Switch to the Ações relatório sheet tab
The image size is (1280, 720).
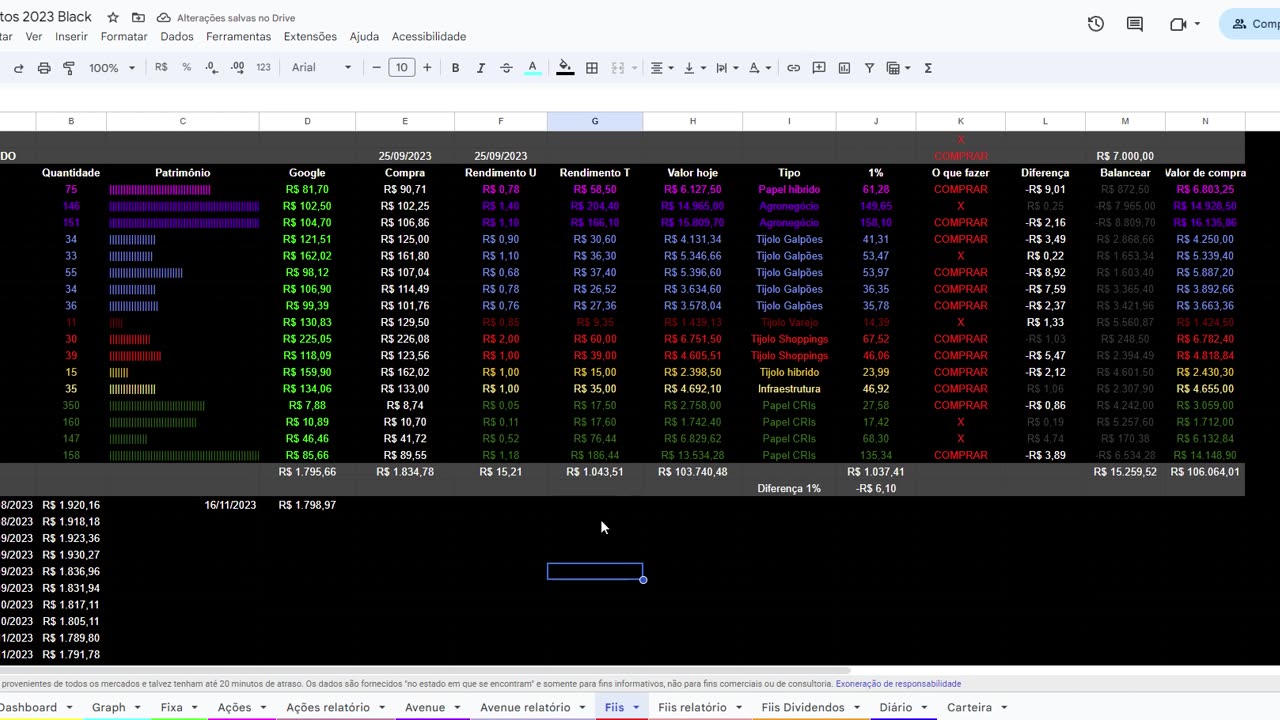[x=328, y=707]
